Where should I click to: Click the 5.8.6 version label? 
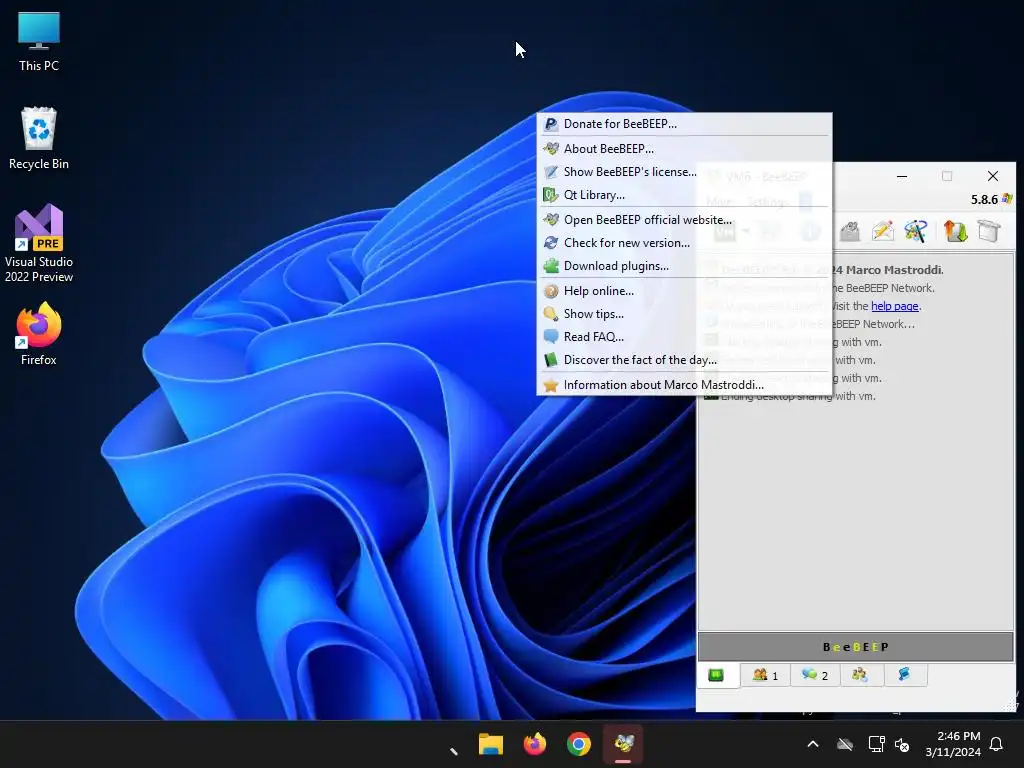pyautogui.click(x=984, y=199)
